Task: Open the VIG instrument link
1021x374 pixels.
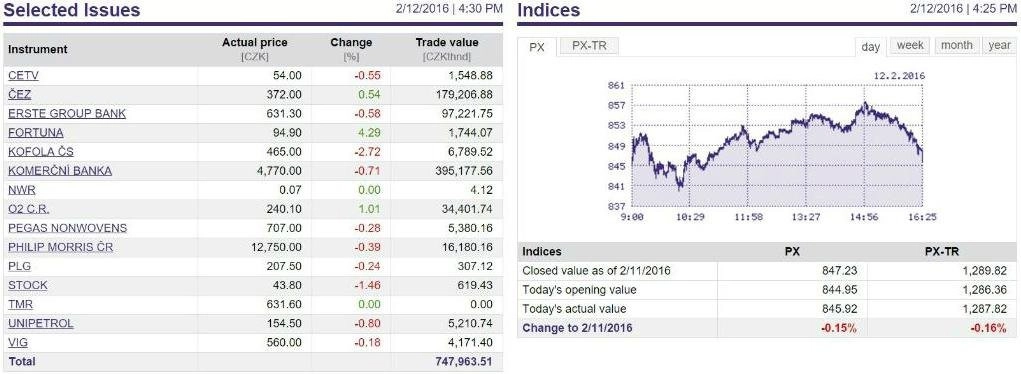Action: tap(18, 342)
